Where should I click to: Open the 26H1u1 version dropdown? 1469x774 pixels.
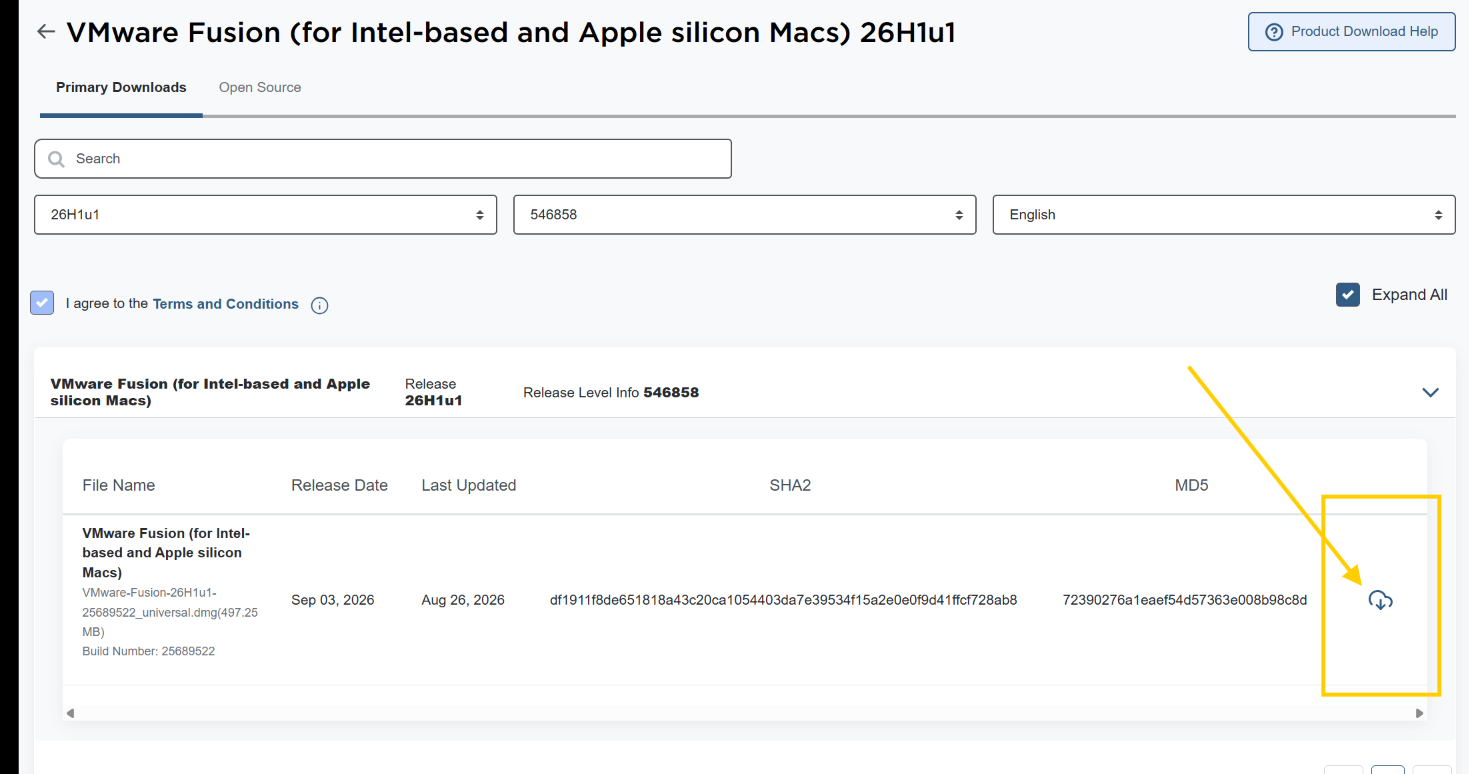(x=266, y=215)
